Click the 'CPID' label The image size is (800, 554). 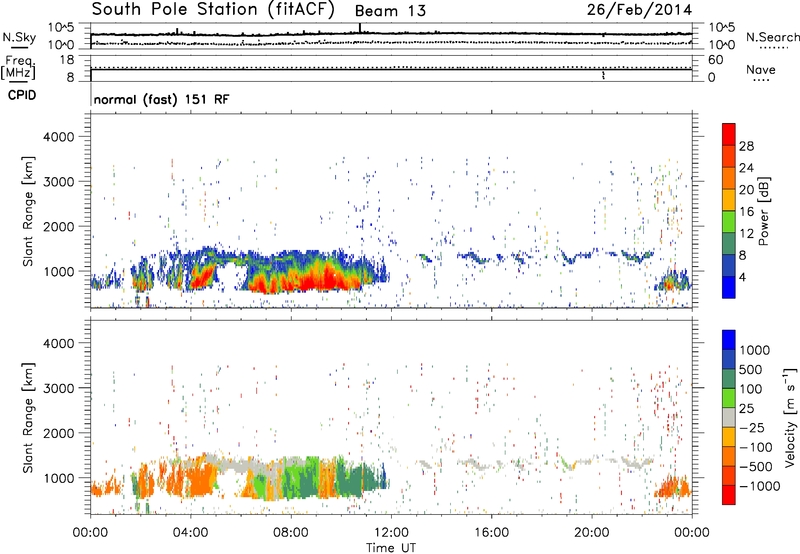(22, 95)
